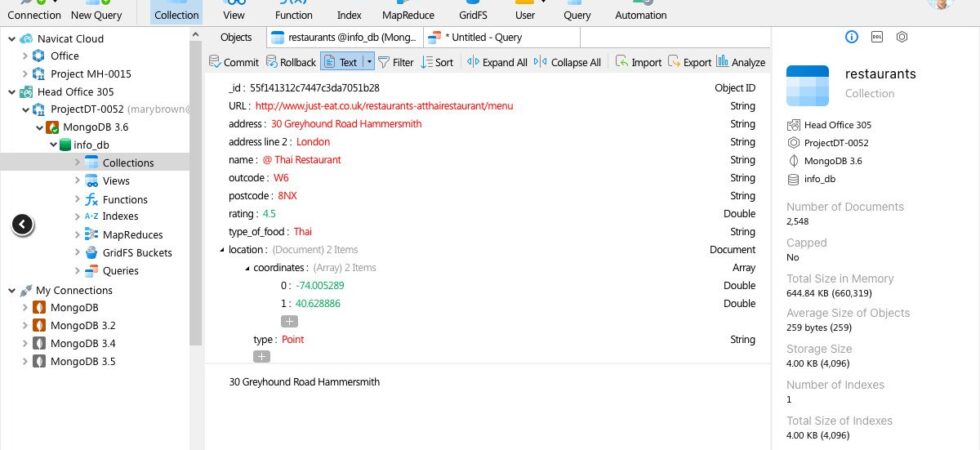Edit the address text field at bottom
The width and height of the screenshot is (980, 450).
[488, 382]
